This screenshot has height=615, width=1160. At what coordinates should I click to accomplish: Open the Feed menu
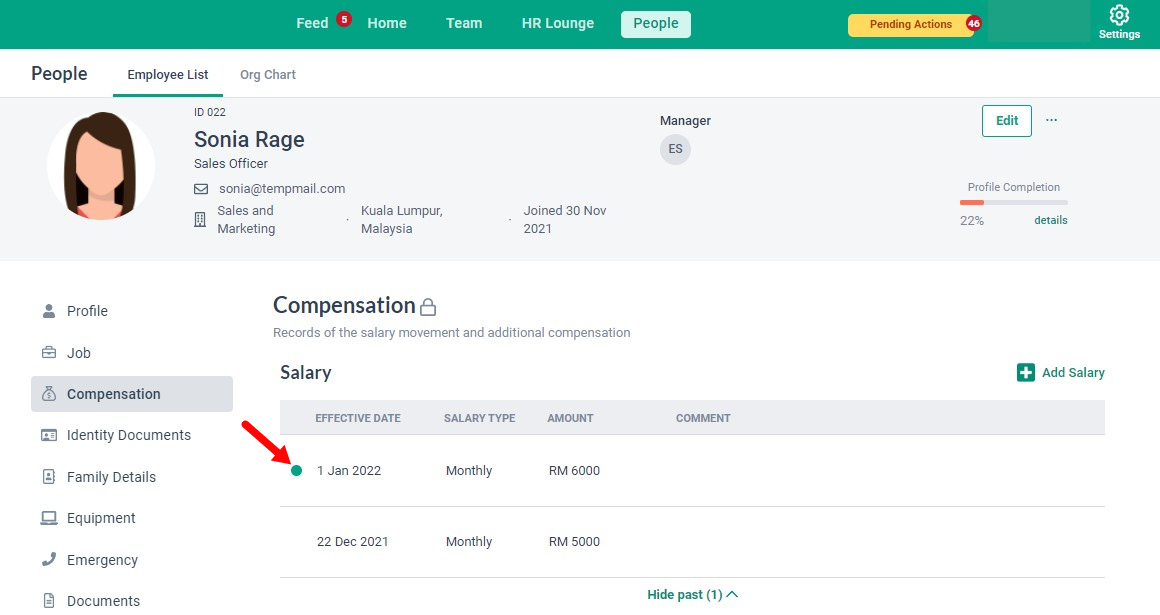(x=312, y=23)
